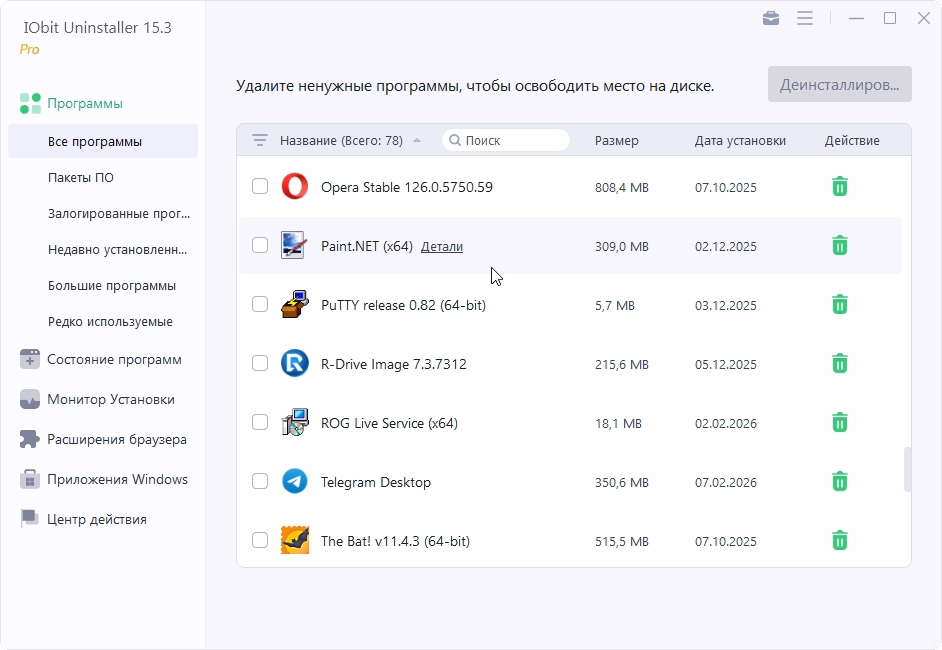Screen dimensions: 942x650
Task: Click the trash icon for The Bat!
Action: coord(840,541)
